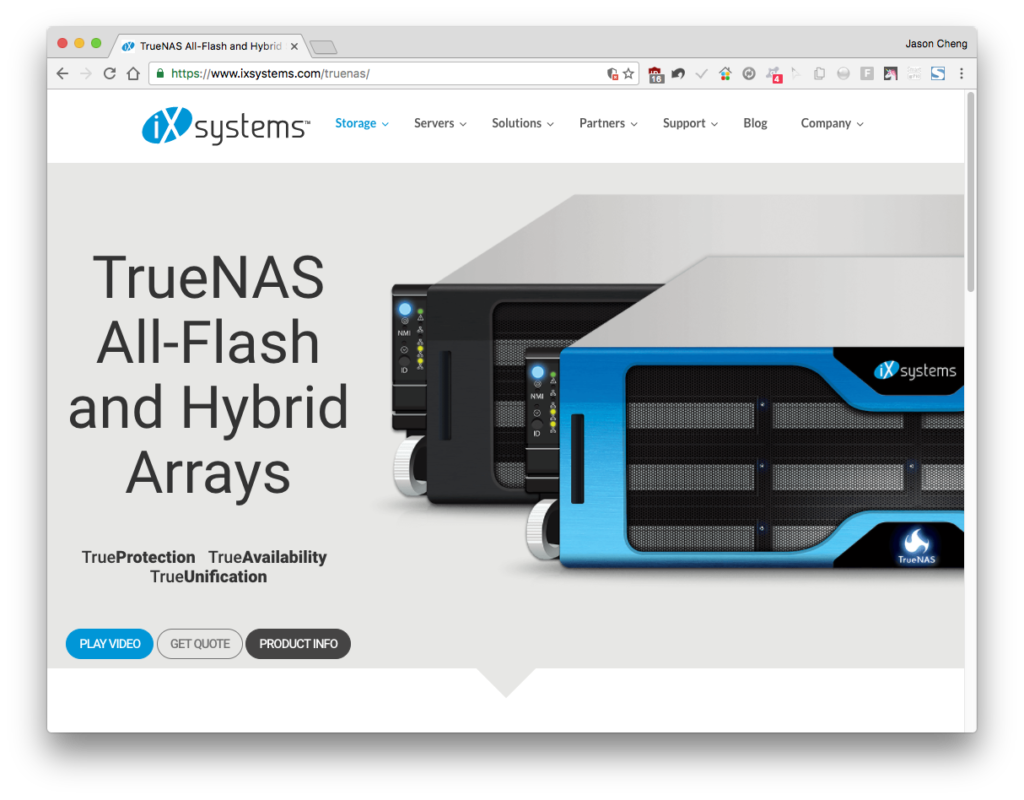Open the colorful house extension icon
This screenshot has height=800, width=1024.
[x=725, y=74]
